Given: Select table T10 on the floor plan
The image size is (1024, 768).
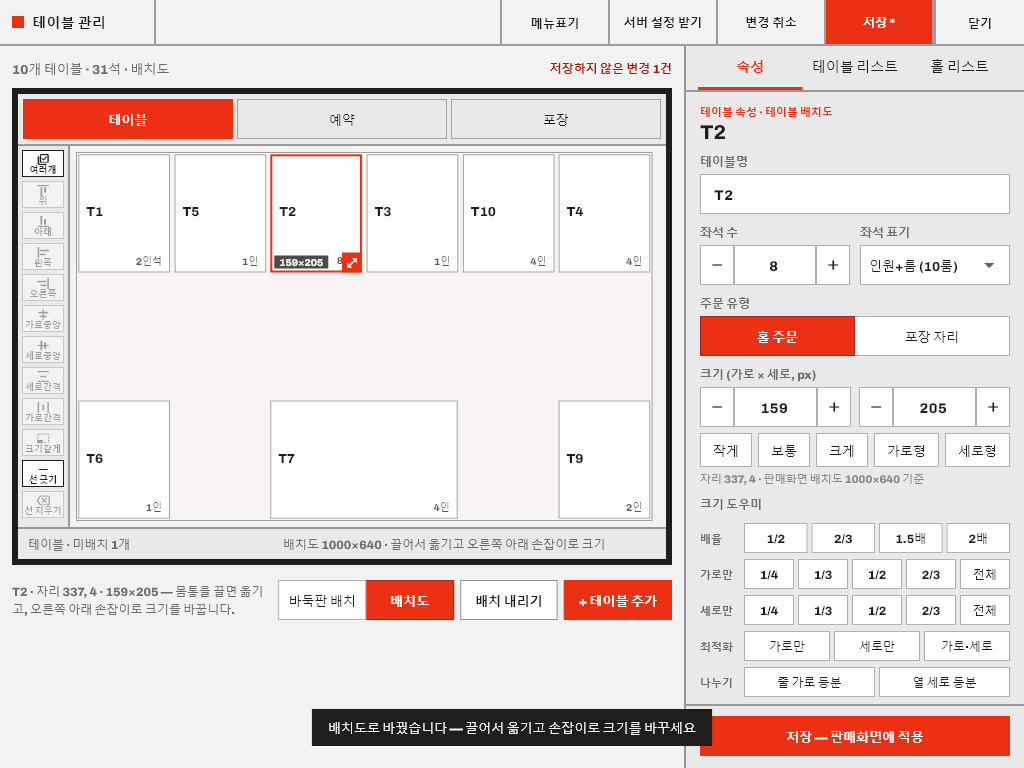Looking at the screenshot, I should point(509,213).
